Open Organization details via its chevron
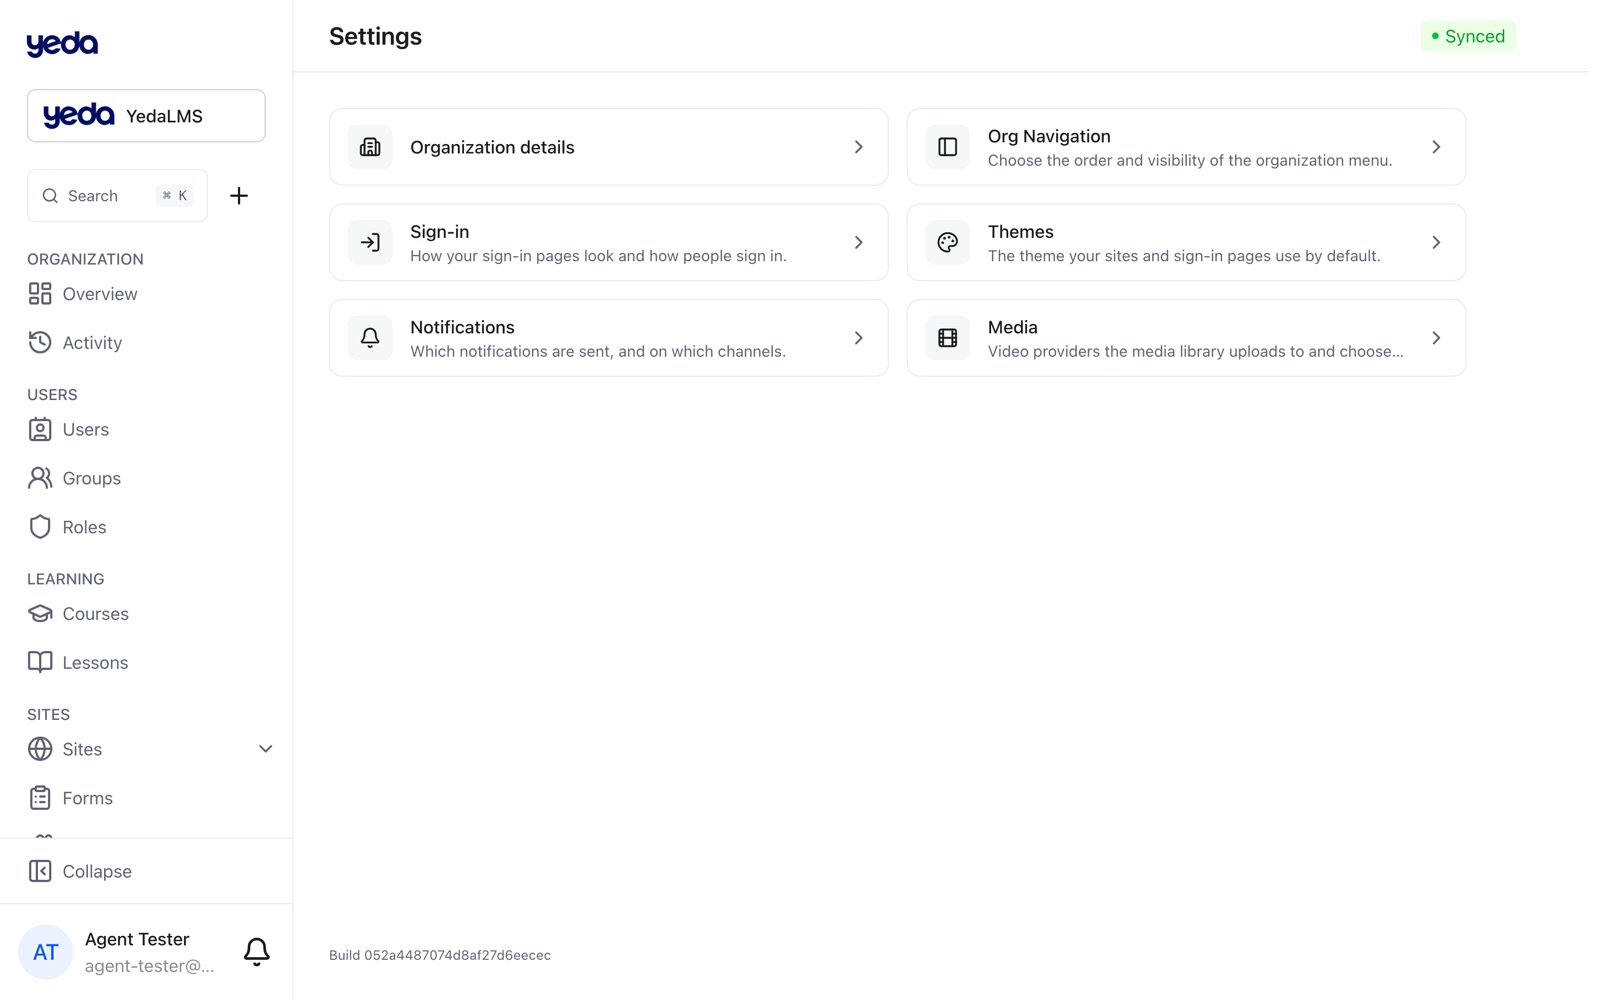The width and height of the screenshot is (1600, 1000). point(858,147)
